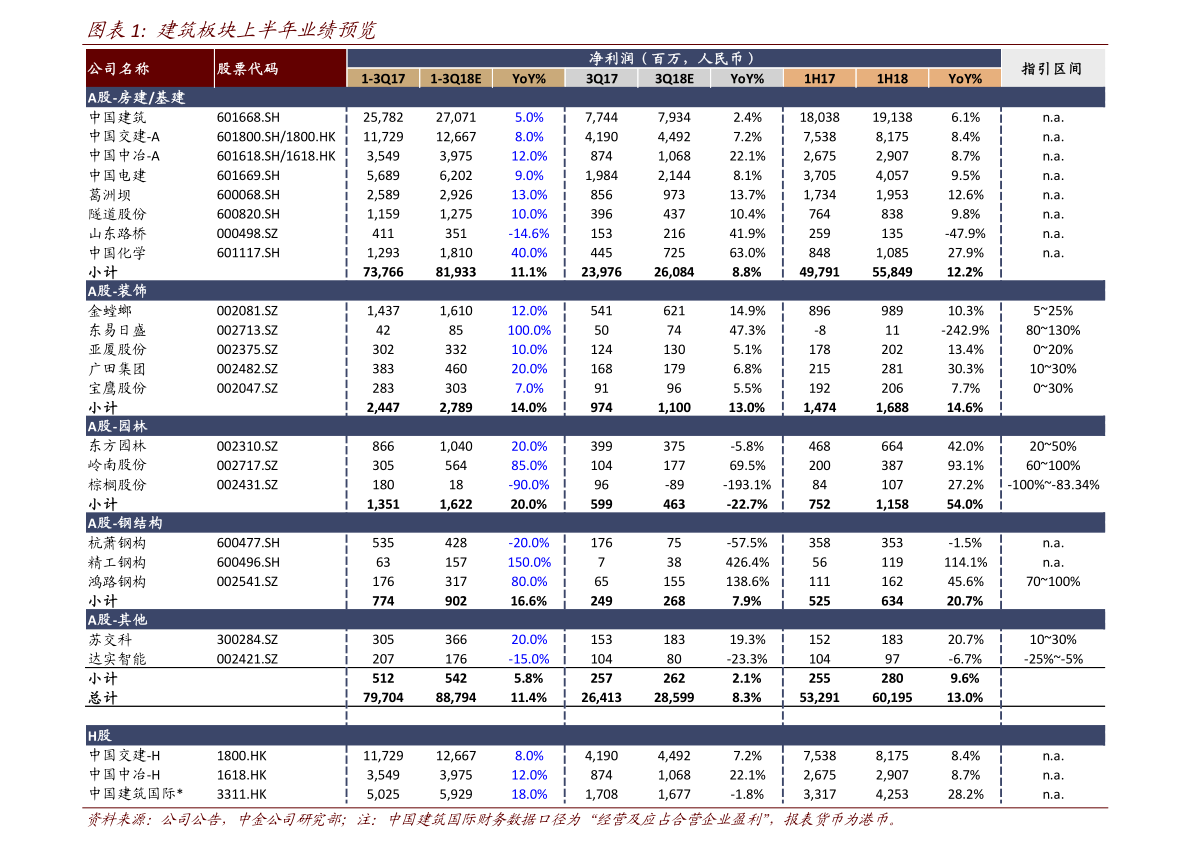Select company name 中国交建-H
Image resolution: width=1191 pixels, height=849 pixels.
coord(125,756)
